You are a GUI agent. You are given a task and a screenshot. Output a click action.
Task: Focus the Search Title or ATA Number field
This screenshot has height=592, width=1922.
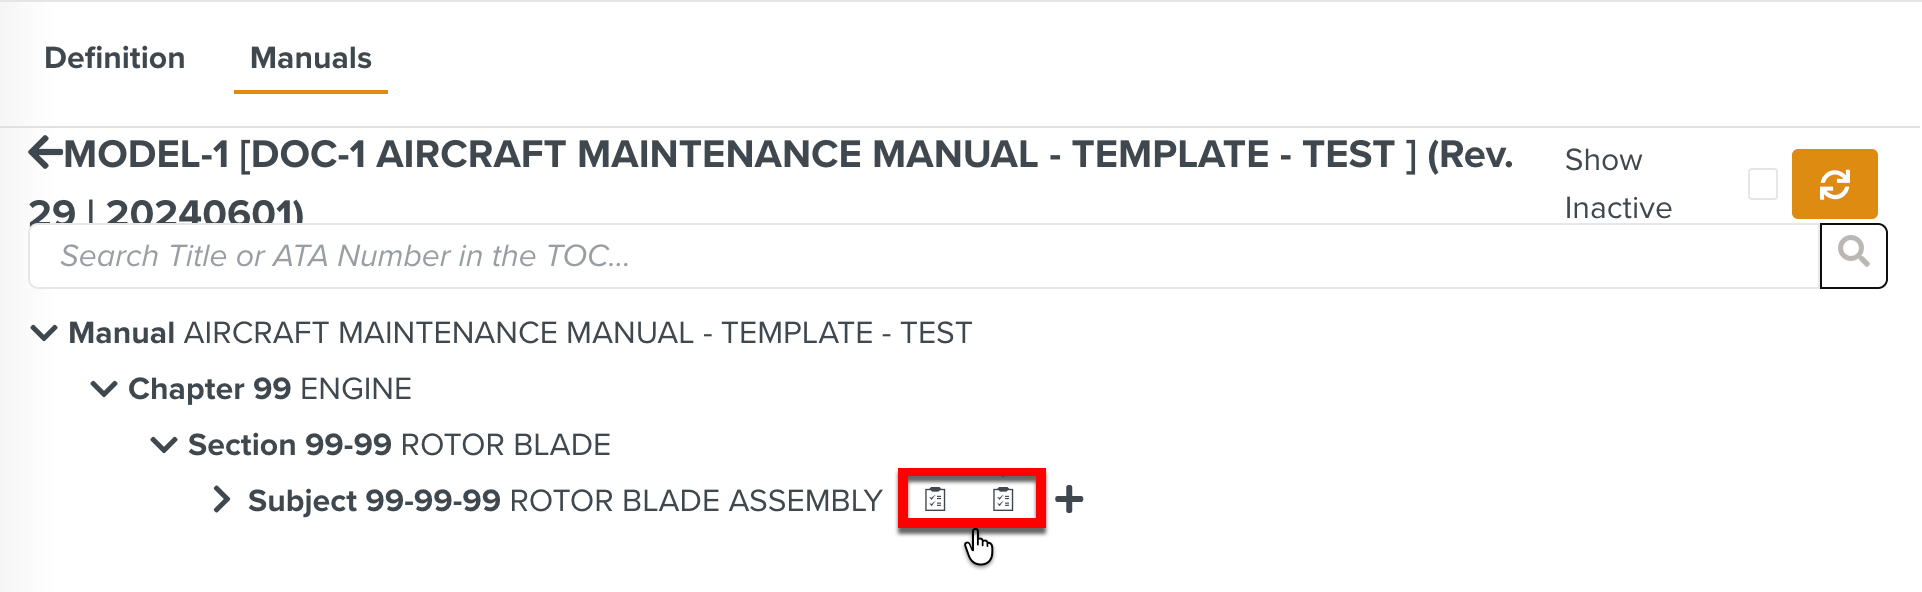(x=920, y=256)
